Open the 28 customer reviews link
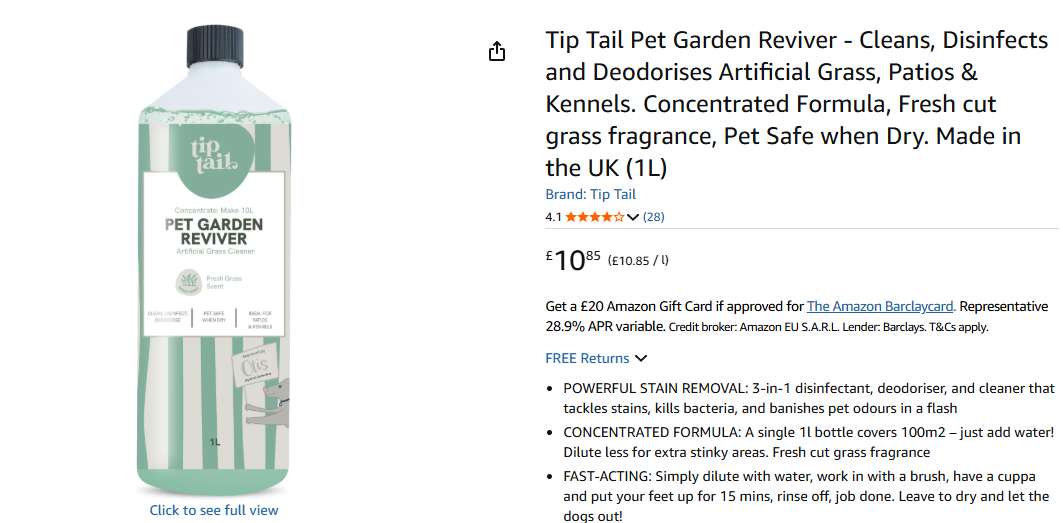The height and width of the screenshot is (523, 1063). click(x=654, y=217)
